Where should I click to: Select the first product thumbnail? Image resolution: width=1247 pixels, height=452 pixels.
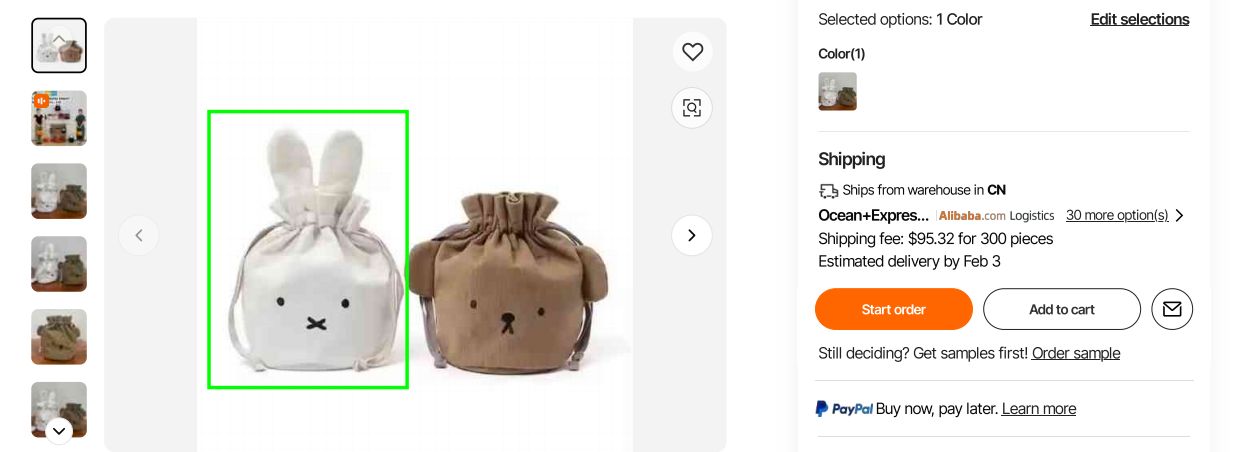click(59, 46)
